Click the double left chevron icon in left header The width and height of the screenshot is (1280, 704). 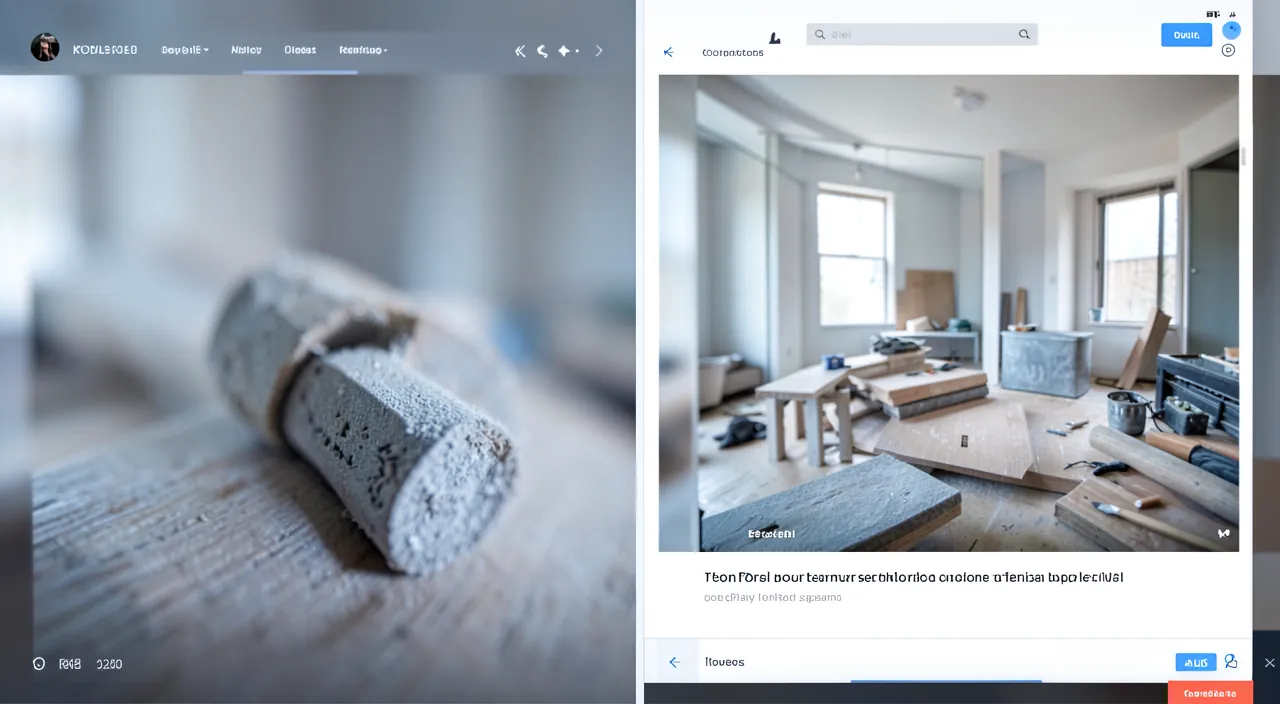click(520, 50)
